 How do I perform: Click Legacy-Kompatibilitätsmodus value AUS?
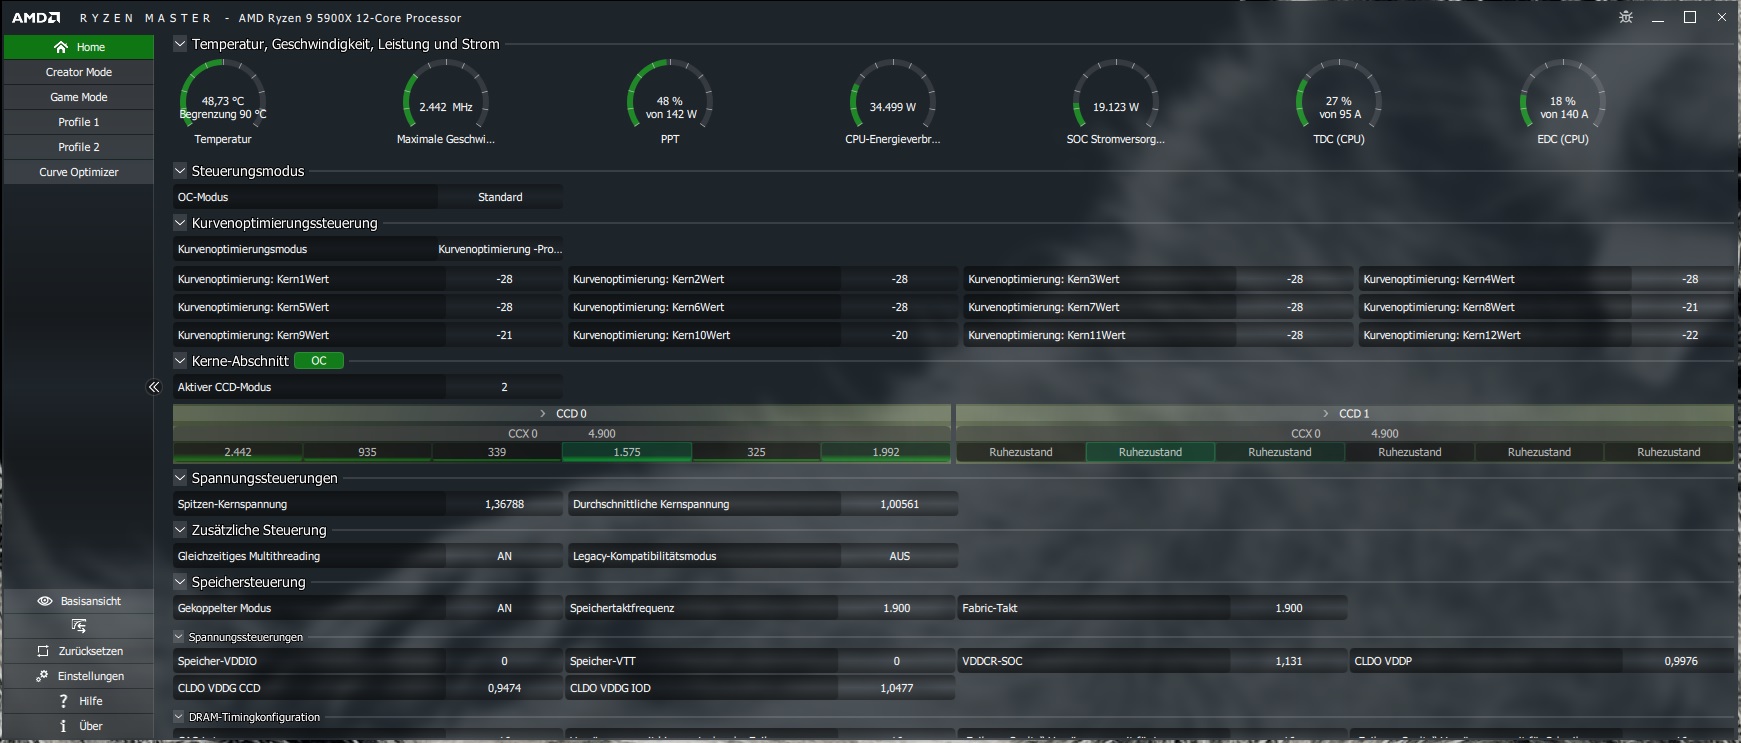point(899,556)
